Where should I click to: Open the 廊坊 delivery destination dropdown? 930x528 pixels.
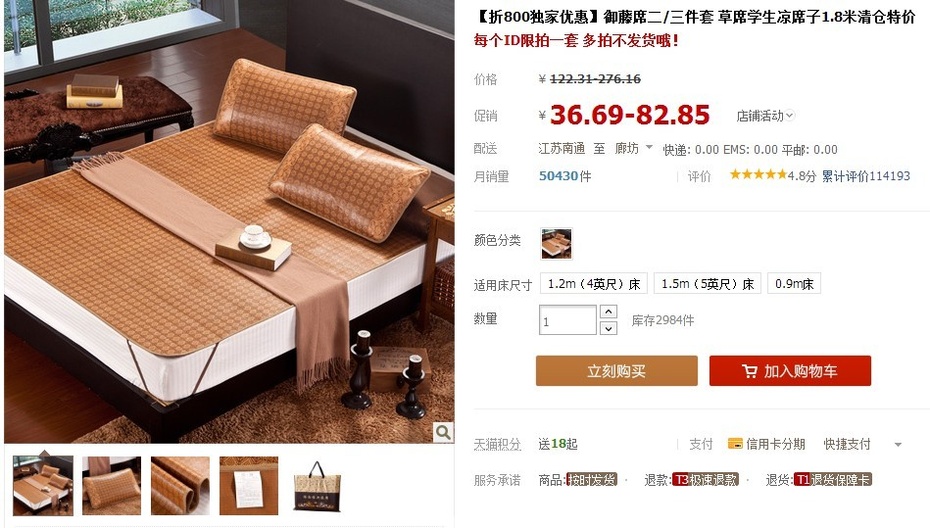(633, 148)
